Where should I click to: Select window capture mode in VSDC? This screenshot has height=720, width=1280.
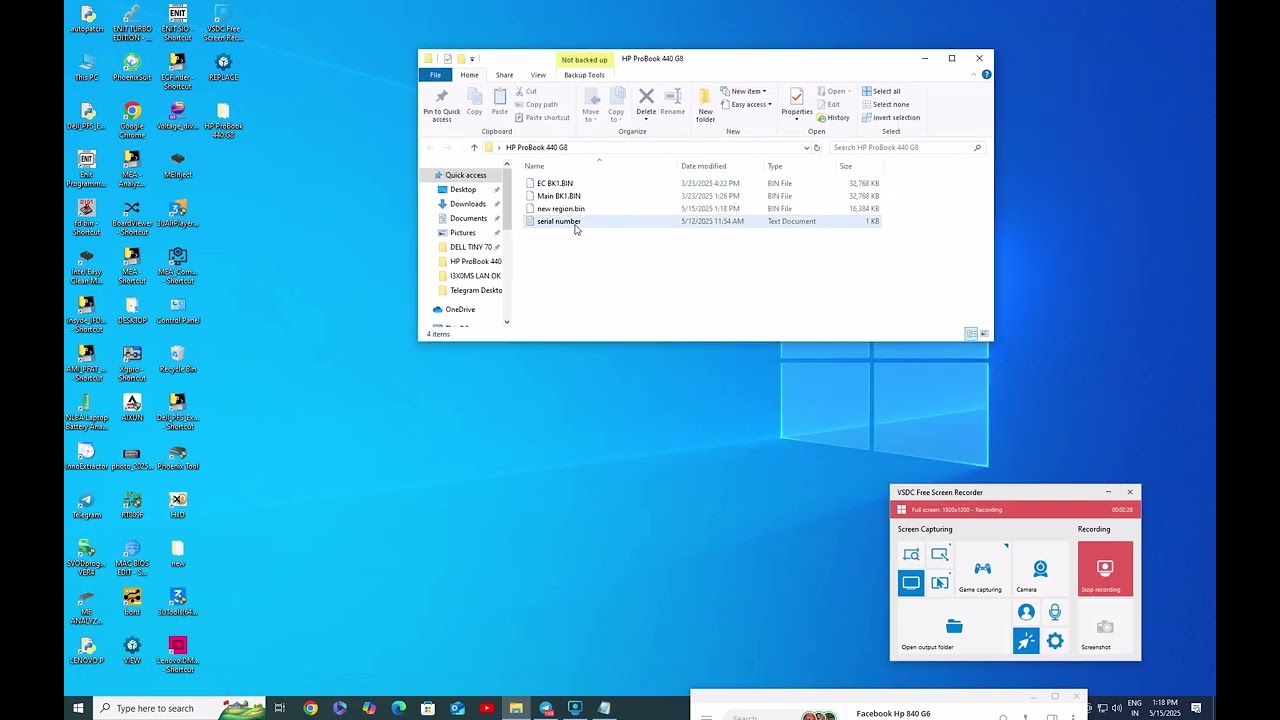click(939, 583)
